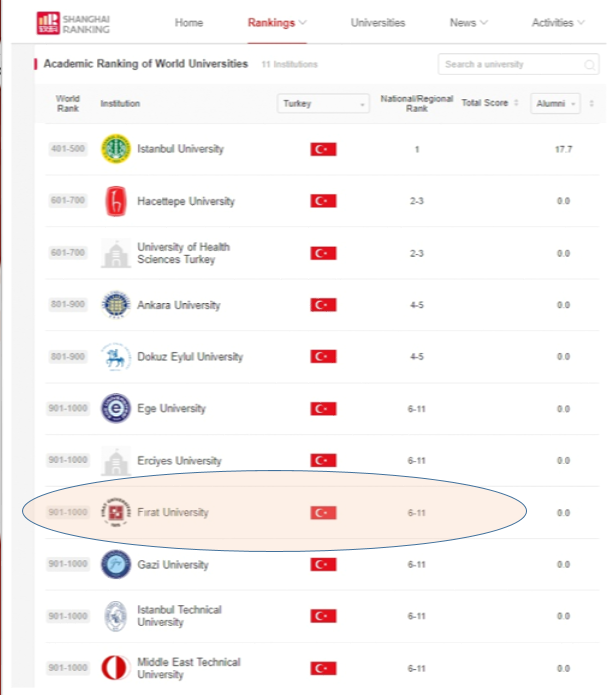This screenshot has height=695, width=614.
Task: Click Turkey flag in Istanbul Technical row
Action: [x=323, y=616]
